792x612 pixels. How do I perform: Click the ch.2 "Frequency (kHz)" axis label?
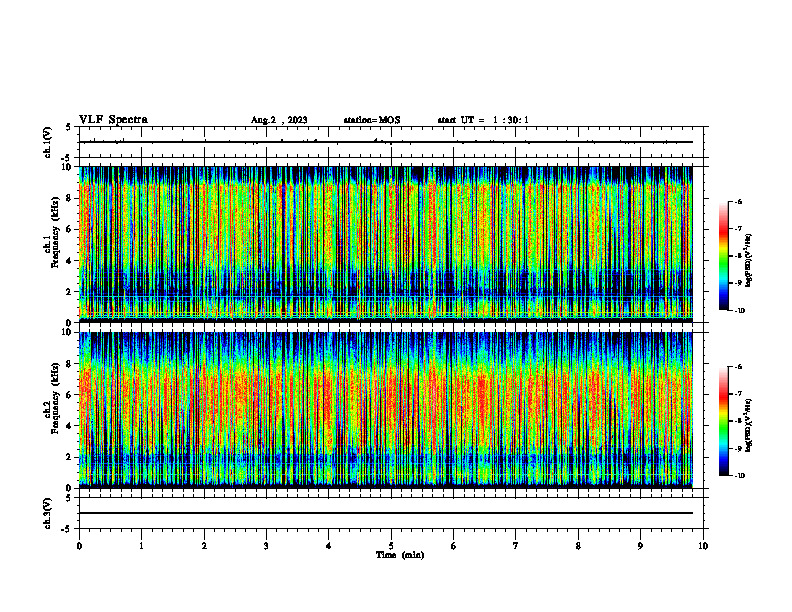55,398
